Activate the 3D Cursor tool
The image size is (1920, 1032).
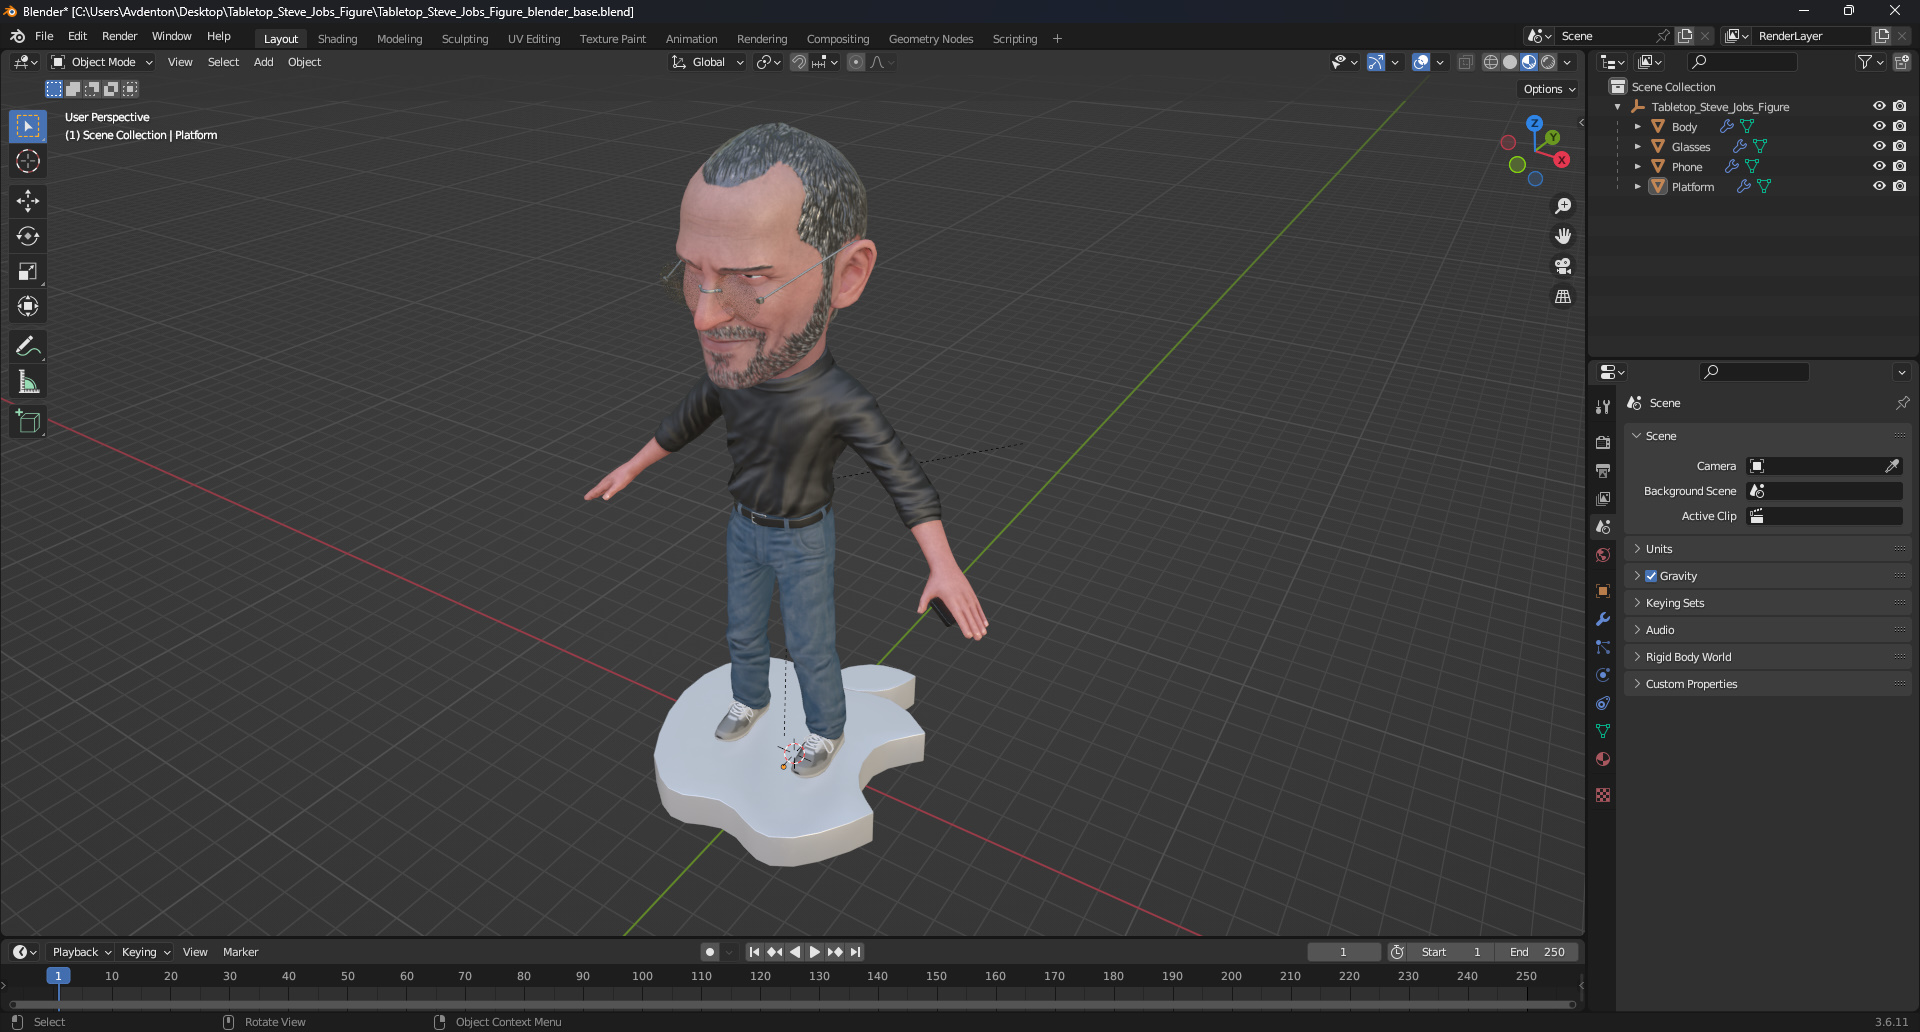pyautogui.click(x=28, y=161)
